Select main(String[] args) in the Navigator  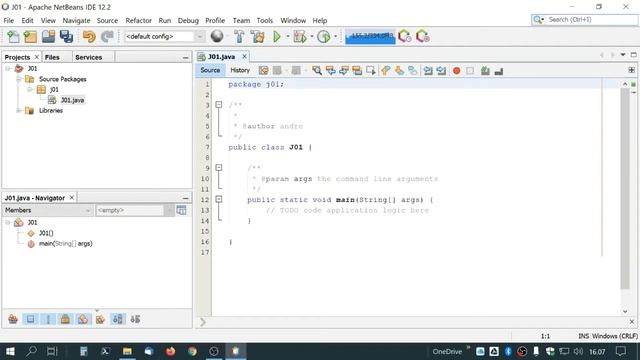pos(65,244)
